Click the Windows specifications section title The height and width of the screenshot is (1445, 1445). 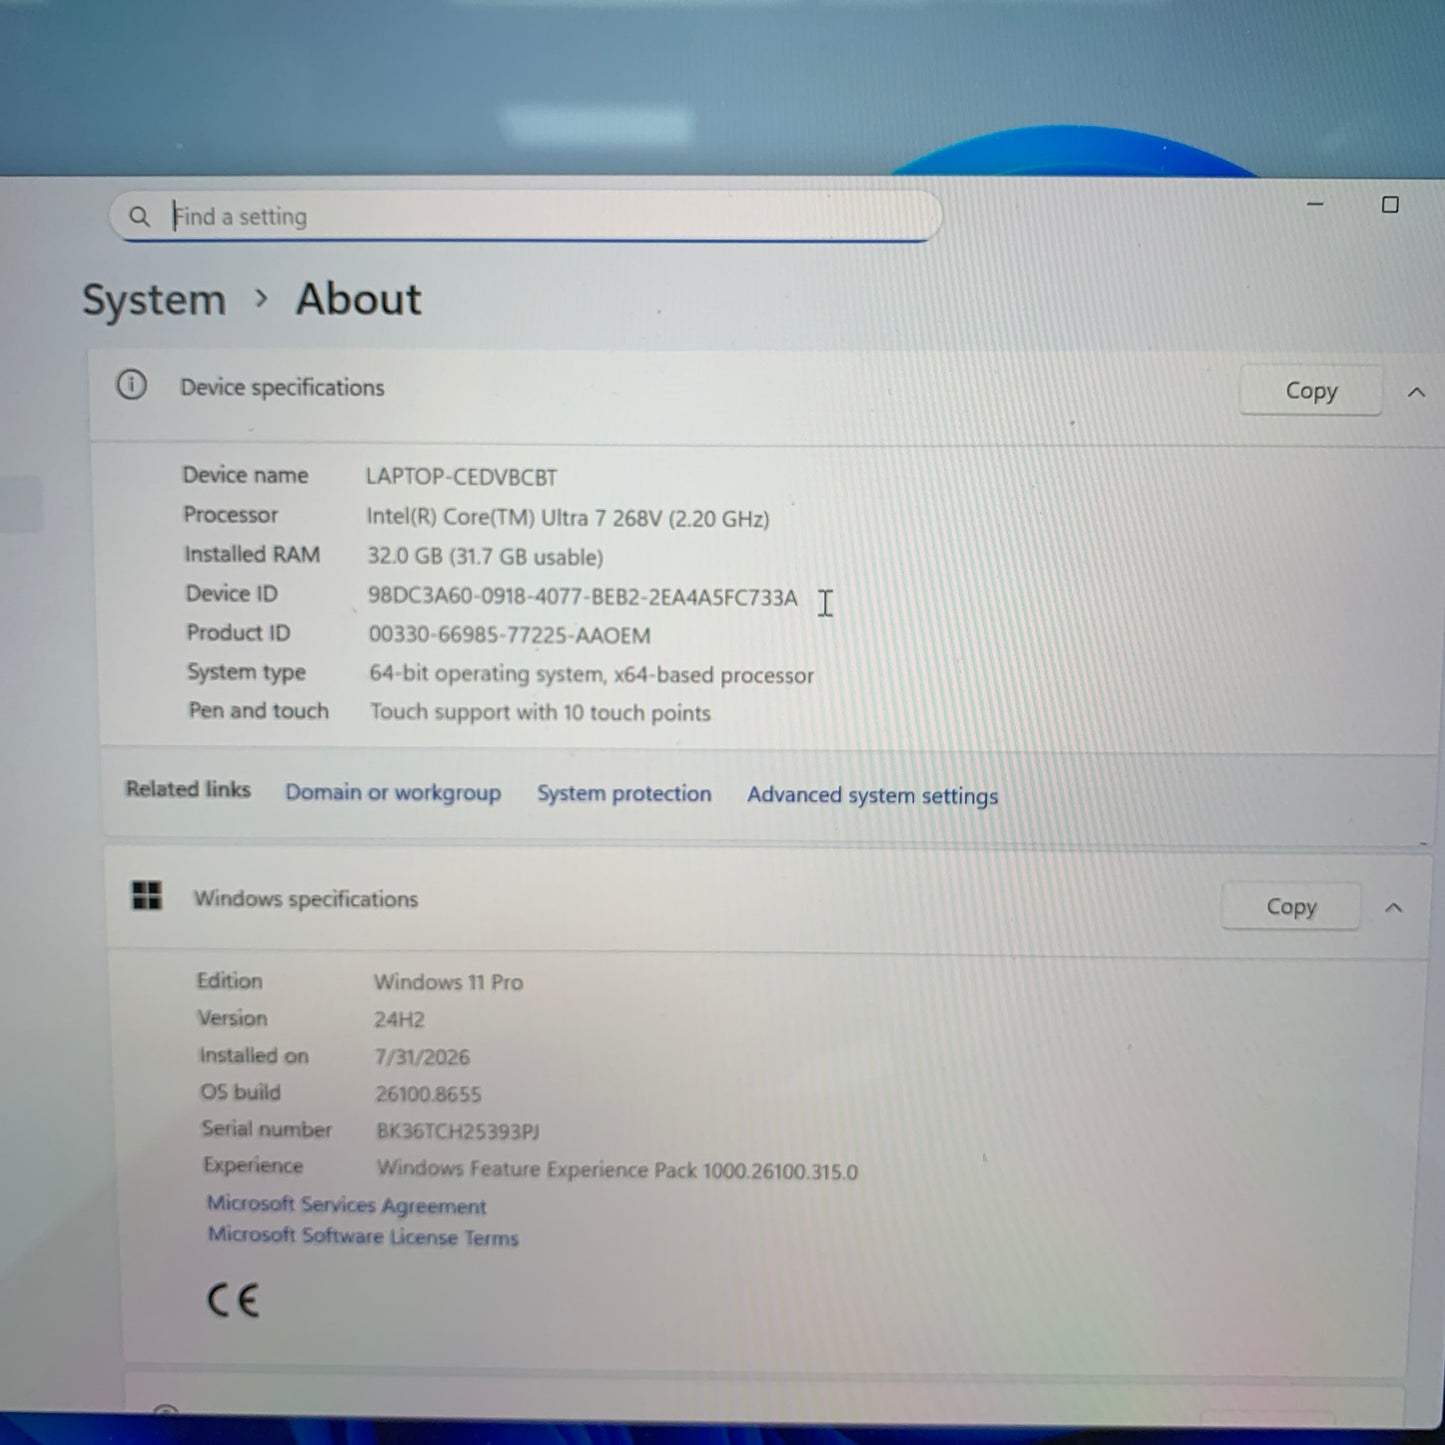coord(306,899)
